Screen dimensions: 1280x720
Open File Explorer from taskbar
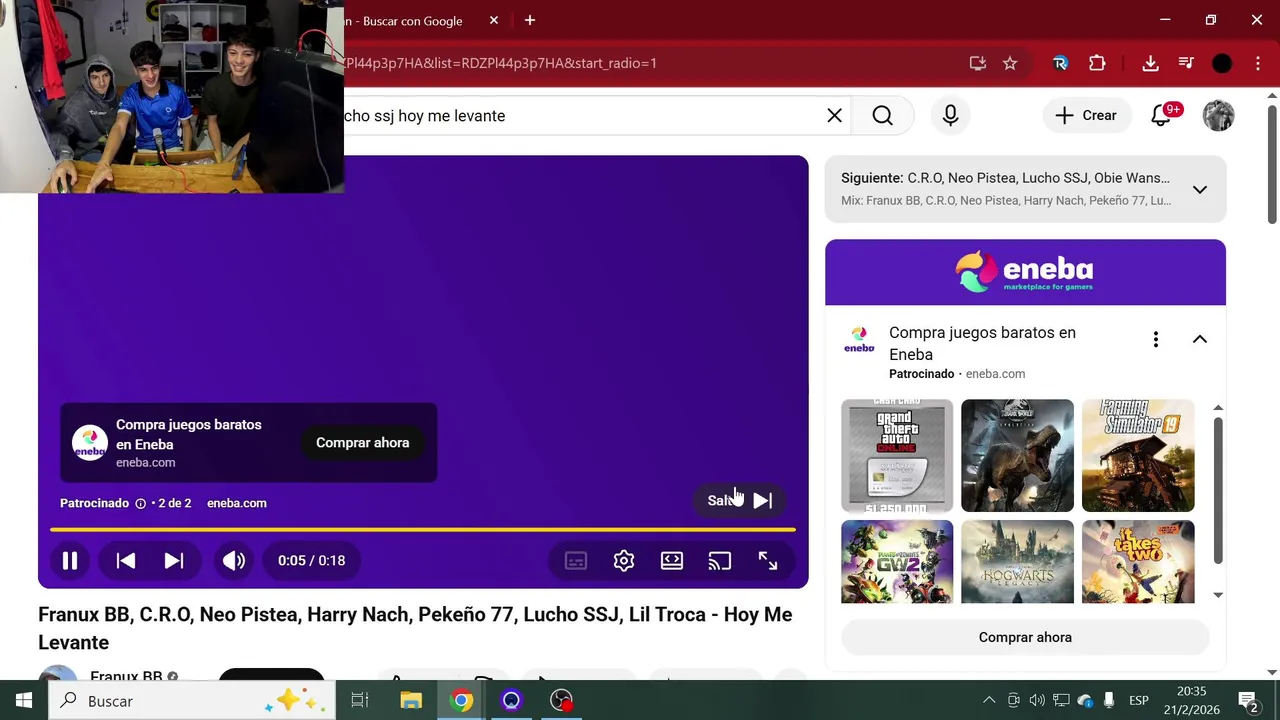coord(411,700)
